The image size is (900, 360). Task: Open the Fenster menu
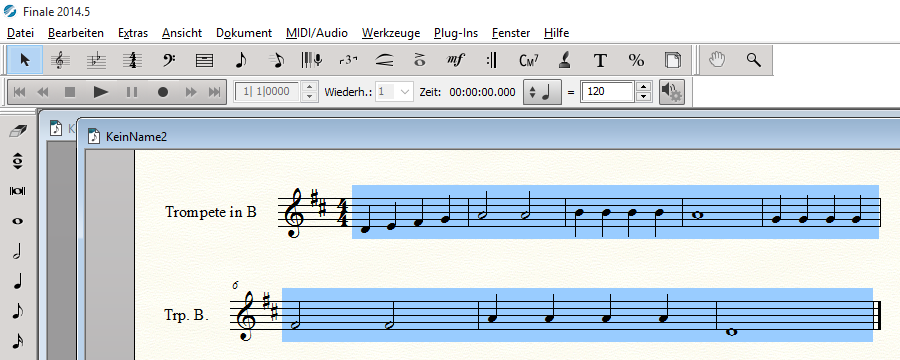[511, 33]
